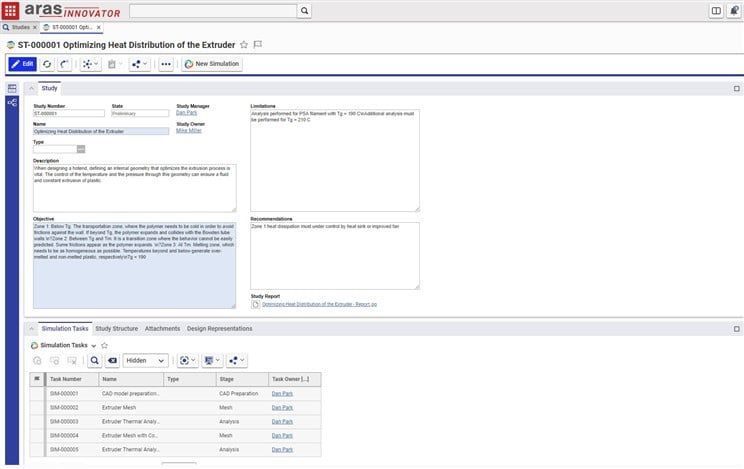Click the Study Number field
Image resolution: width=744 pixels, height=469 pixels.
69,113
